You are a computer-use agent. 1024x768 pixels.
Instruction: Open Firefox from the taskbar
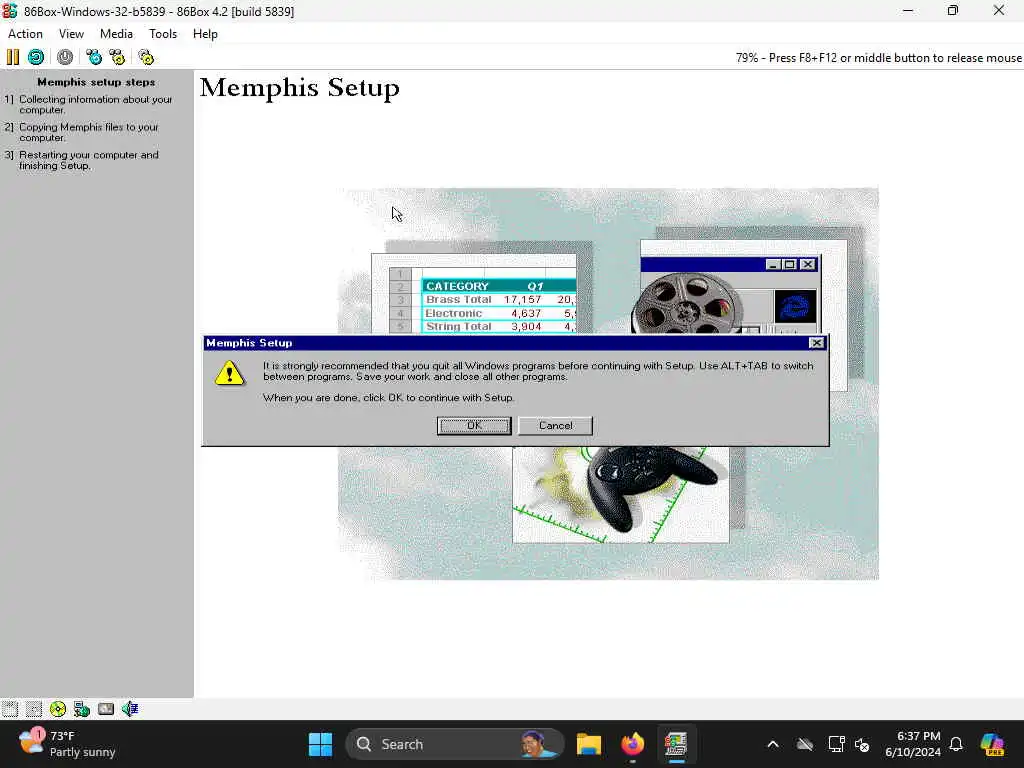point(632,744)
